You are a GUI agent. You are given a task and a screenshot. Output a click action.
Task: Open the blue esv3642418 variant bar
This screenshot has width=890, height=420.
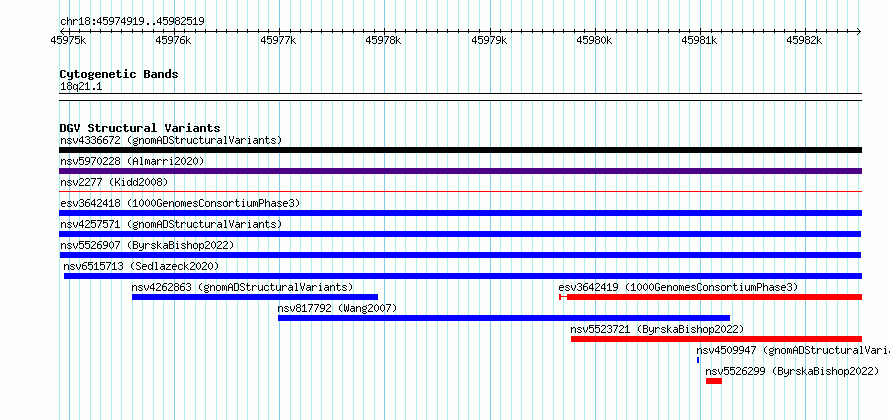click(460, 213)
